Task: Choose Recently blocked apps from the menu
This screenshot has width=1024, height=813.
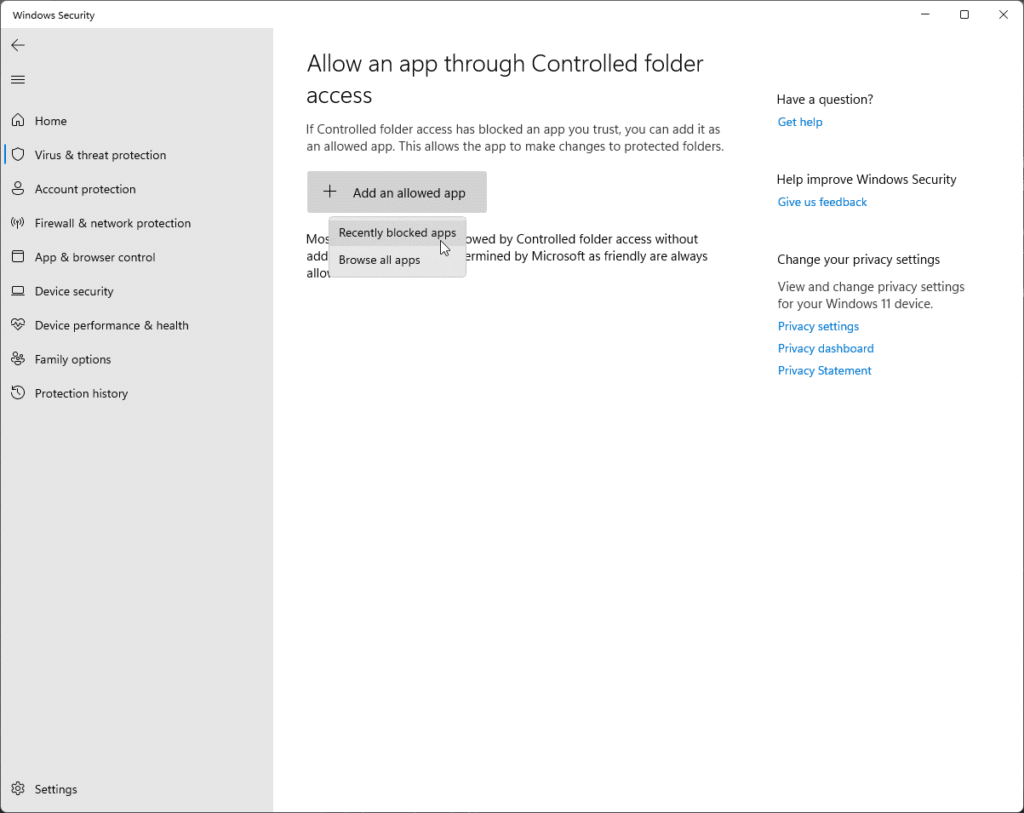Action: (397, 232)
